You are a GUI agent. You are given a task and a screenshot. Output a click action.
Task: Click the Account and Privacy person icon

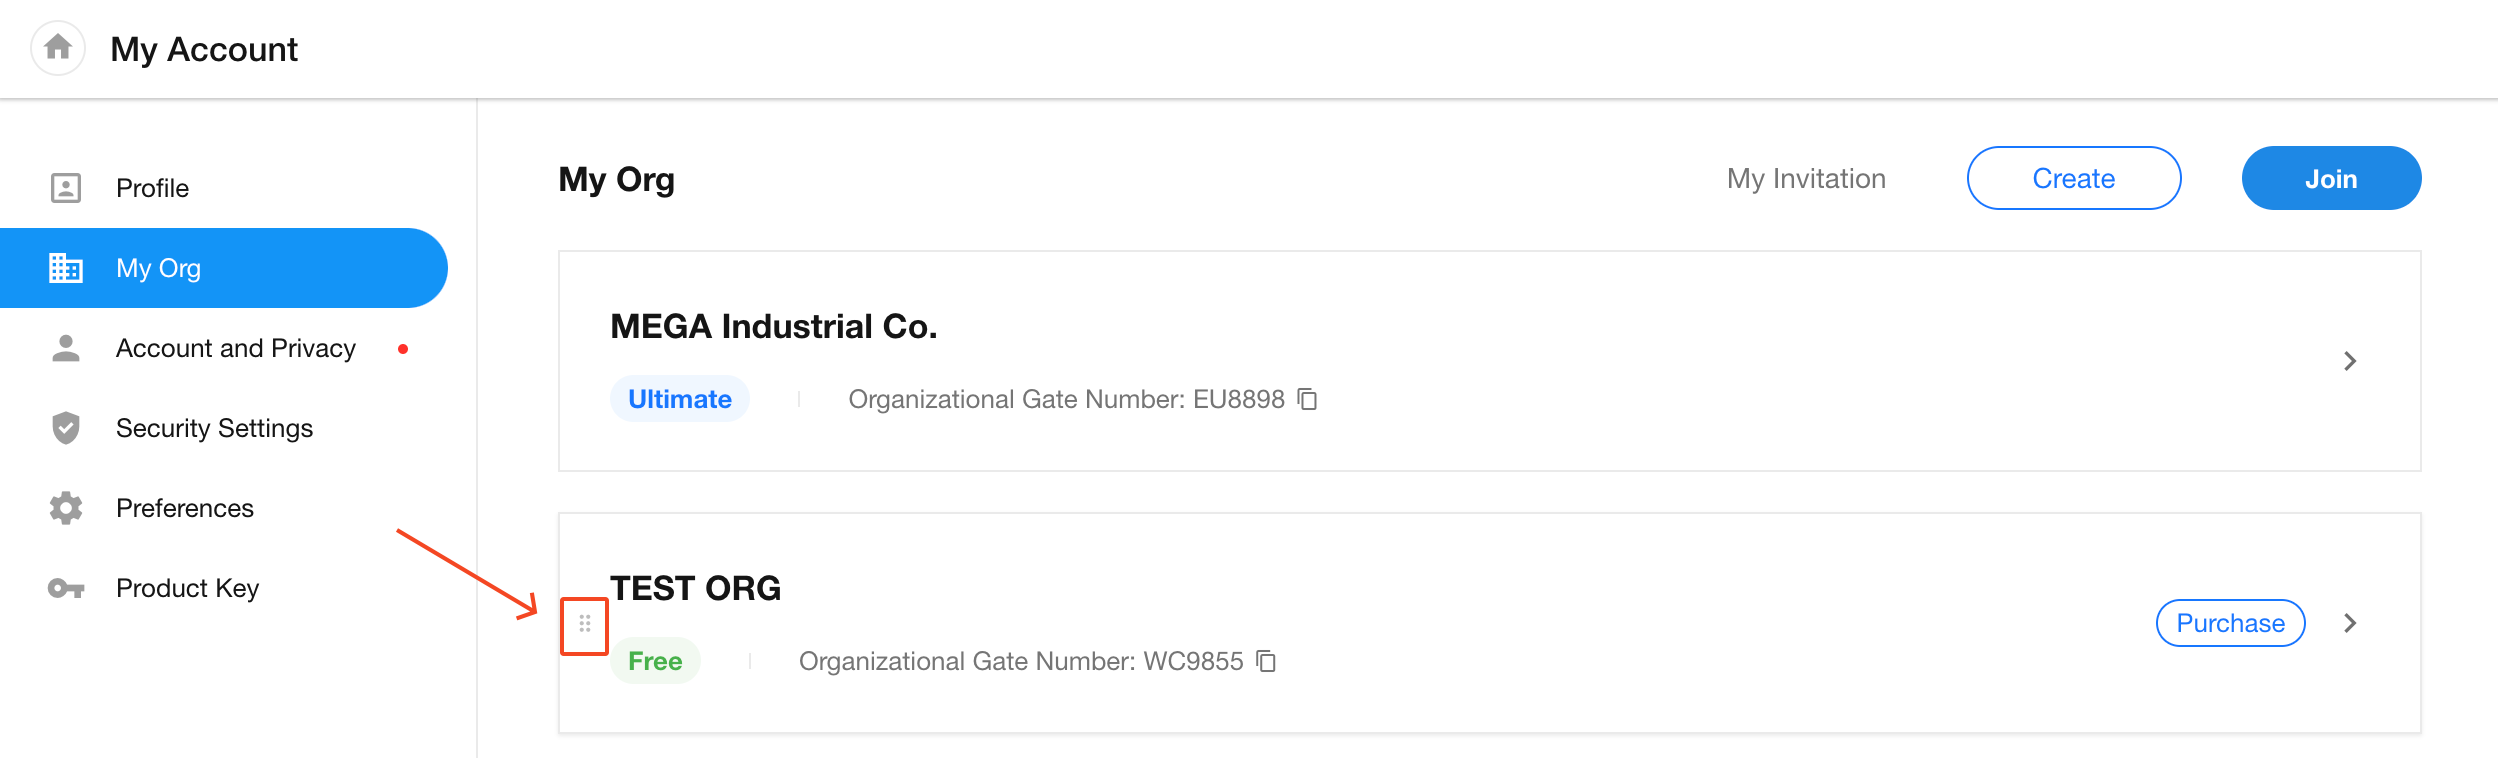point(66,348)
